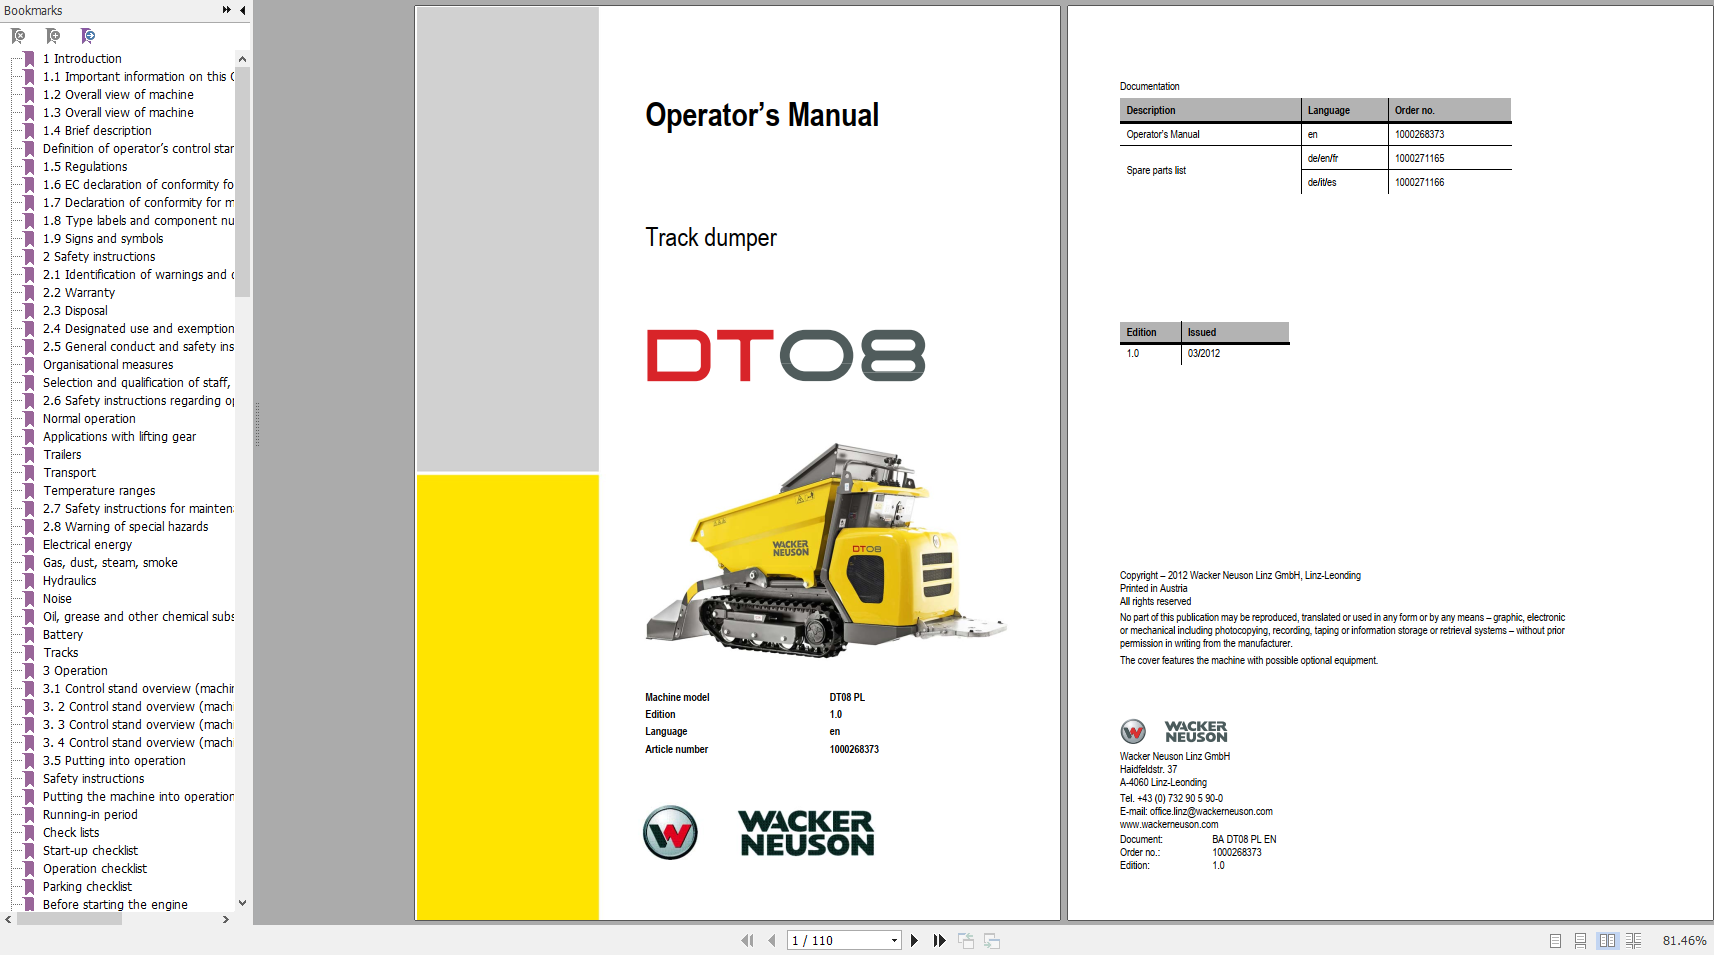Open bookmark 'Temperature ranges'
The width and height of the screenshot is (1714, 955).
click(x=99, y=491)
